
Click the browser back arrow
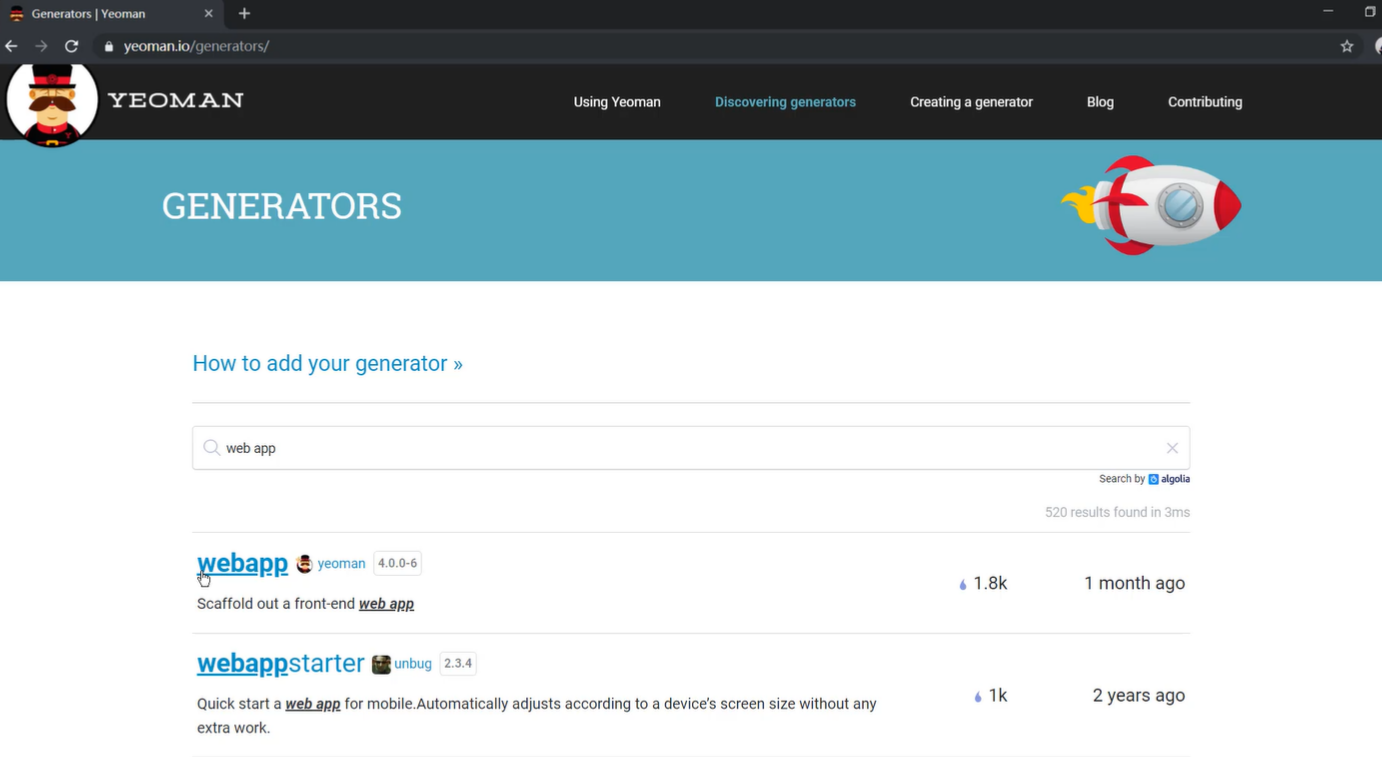pyautogui.click(x=12, y=46)
